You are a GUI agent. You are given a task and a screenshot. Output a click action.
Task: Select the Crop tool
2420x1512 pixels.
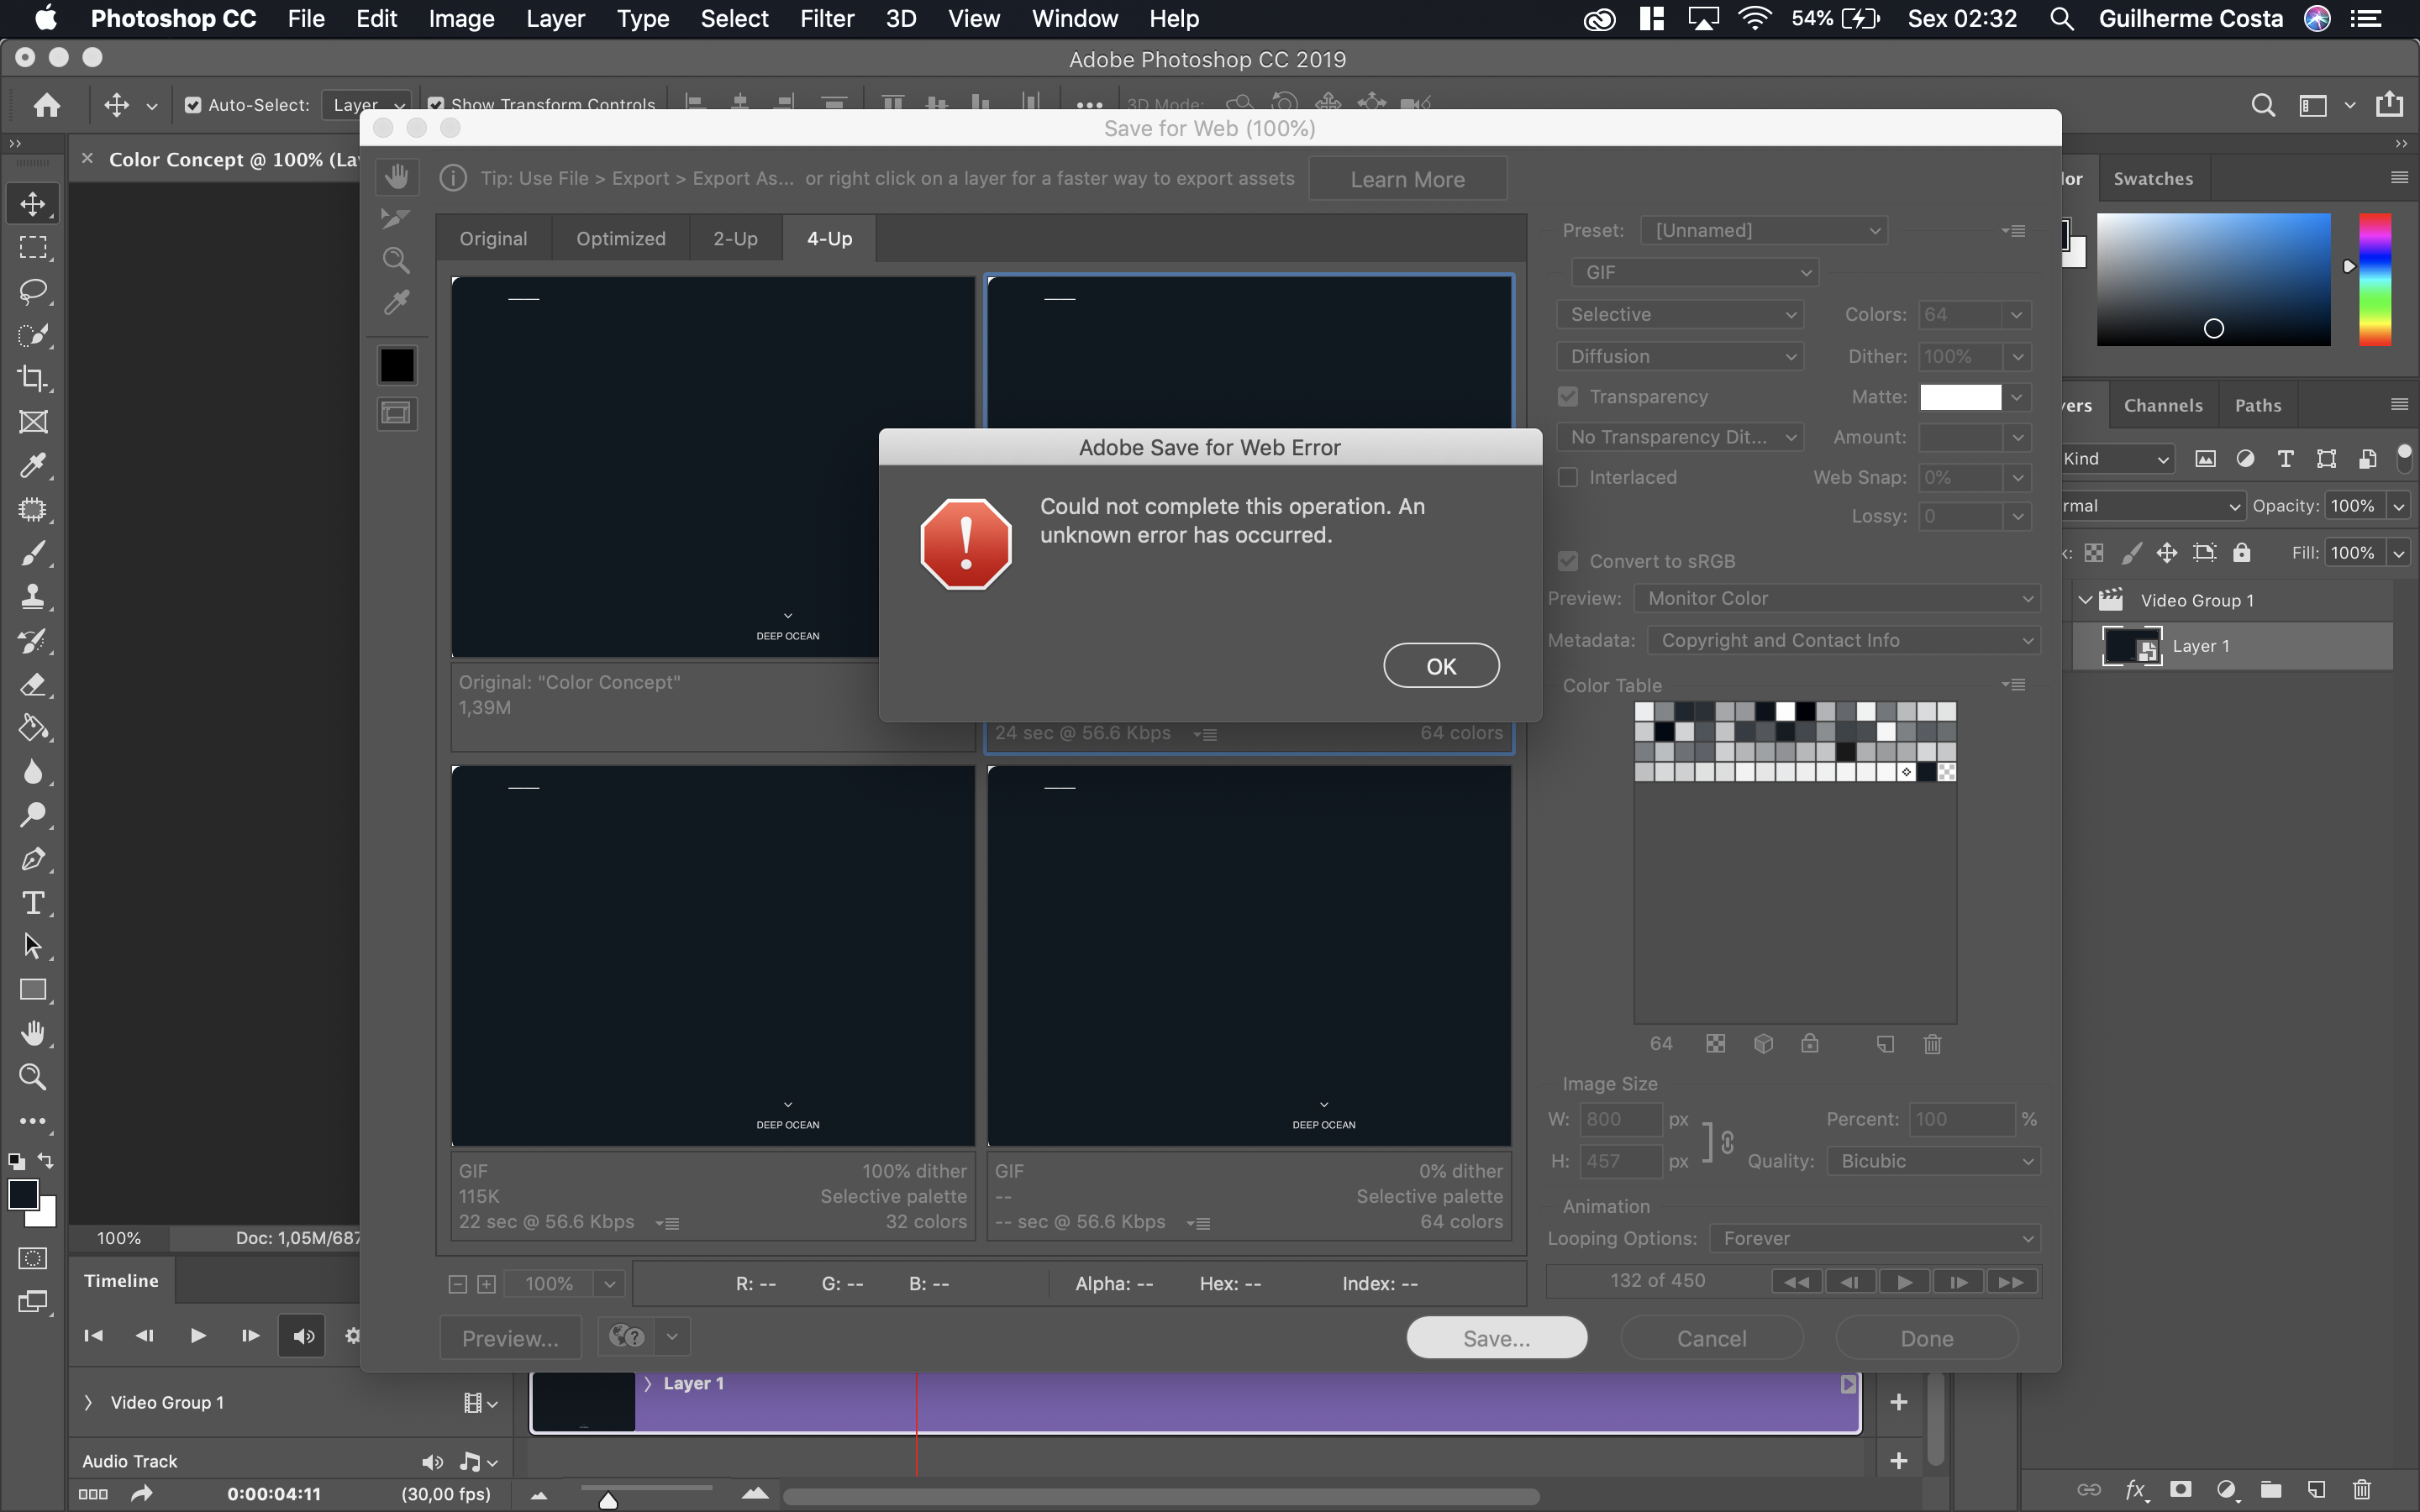coord(33,378)
